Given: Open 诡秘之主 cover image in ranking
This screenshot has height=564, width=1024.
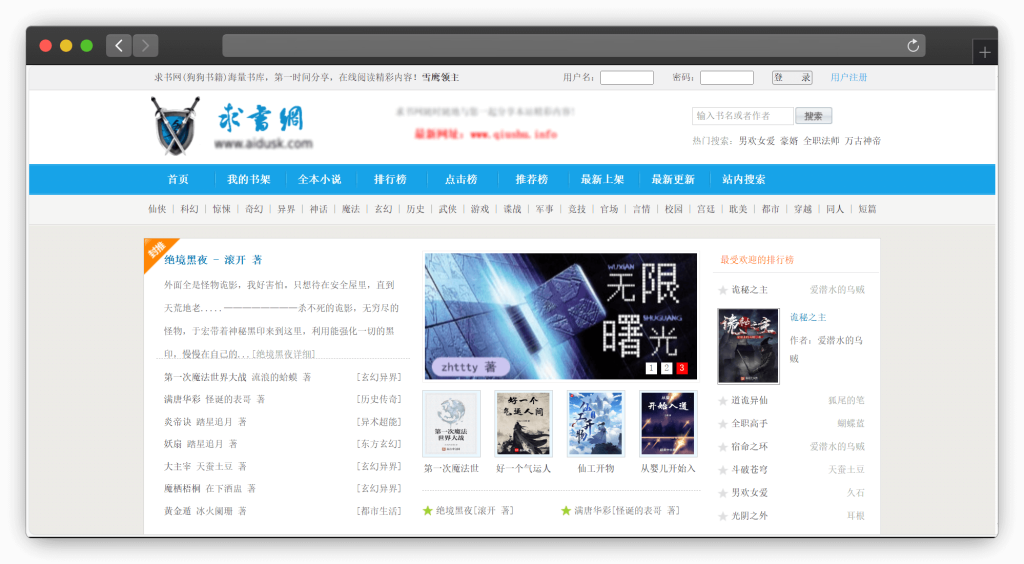Looking at the screenshot, I should click(x=748, y=346).
